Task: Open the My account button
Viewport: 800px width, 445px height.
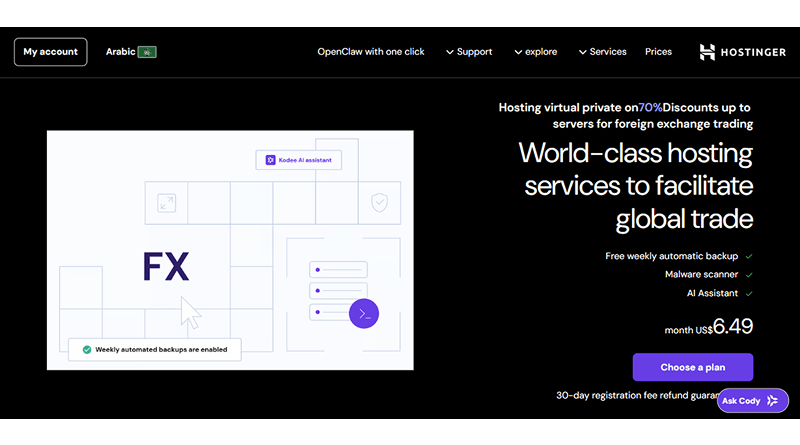Action: [51, 52]
